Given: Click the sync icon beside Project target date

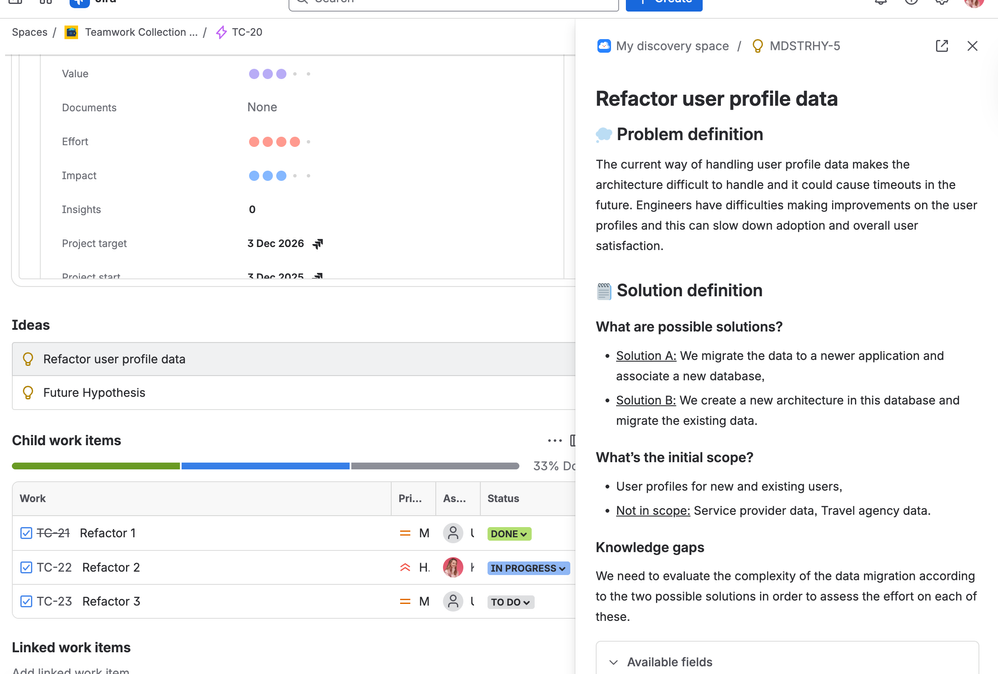Looking at the screenshot, I should (x=318, y=244).
